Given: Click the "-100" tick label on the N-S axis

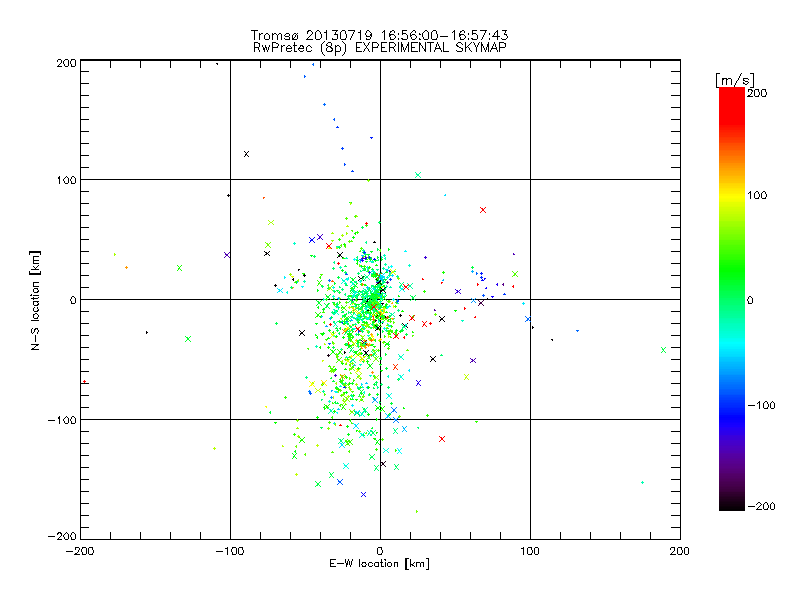Looking at the screenshot, I should tap(62, 420).
